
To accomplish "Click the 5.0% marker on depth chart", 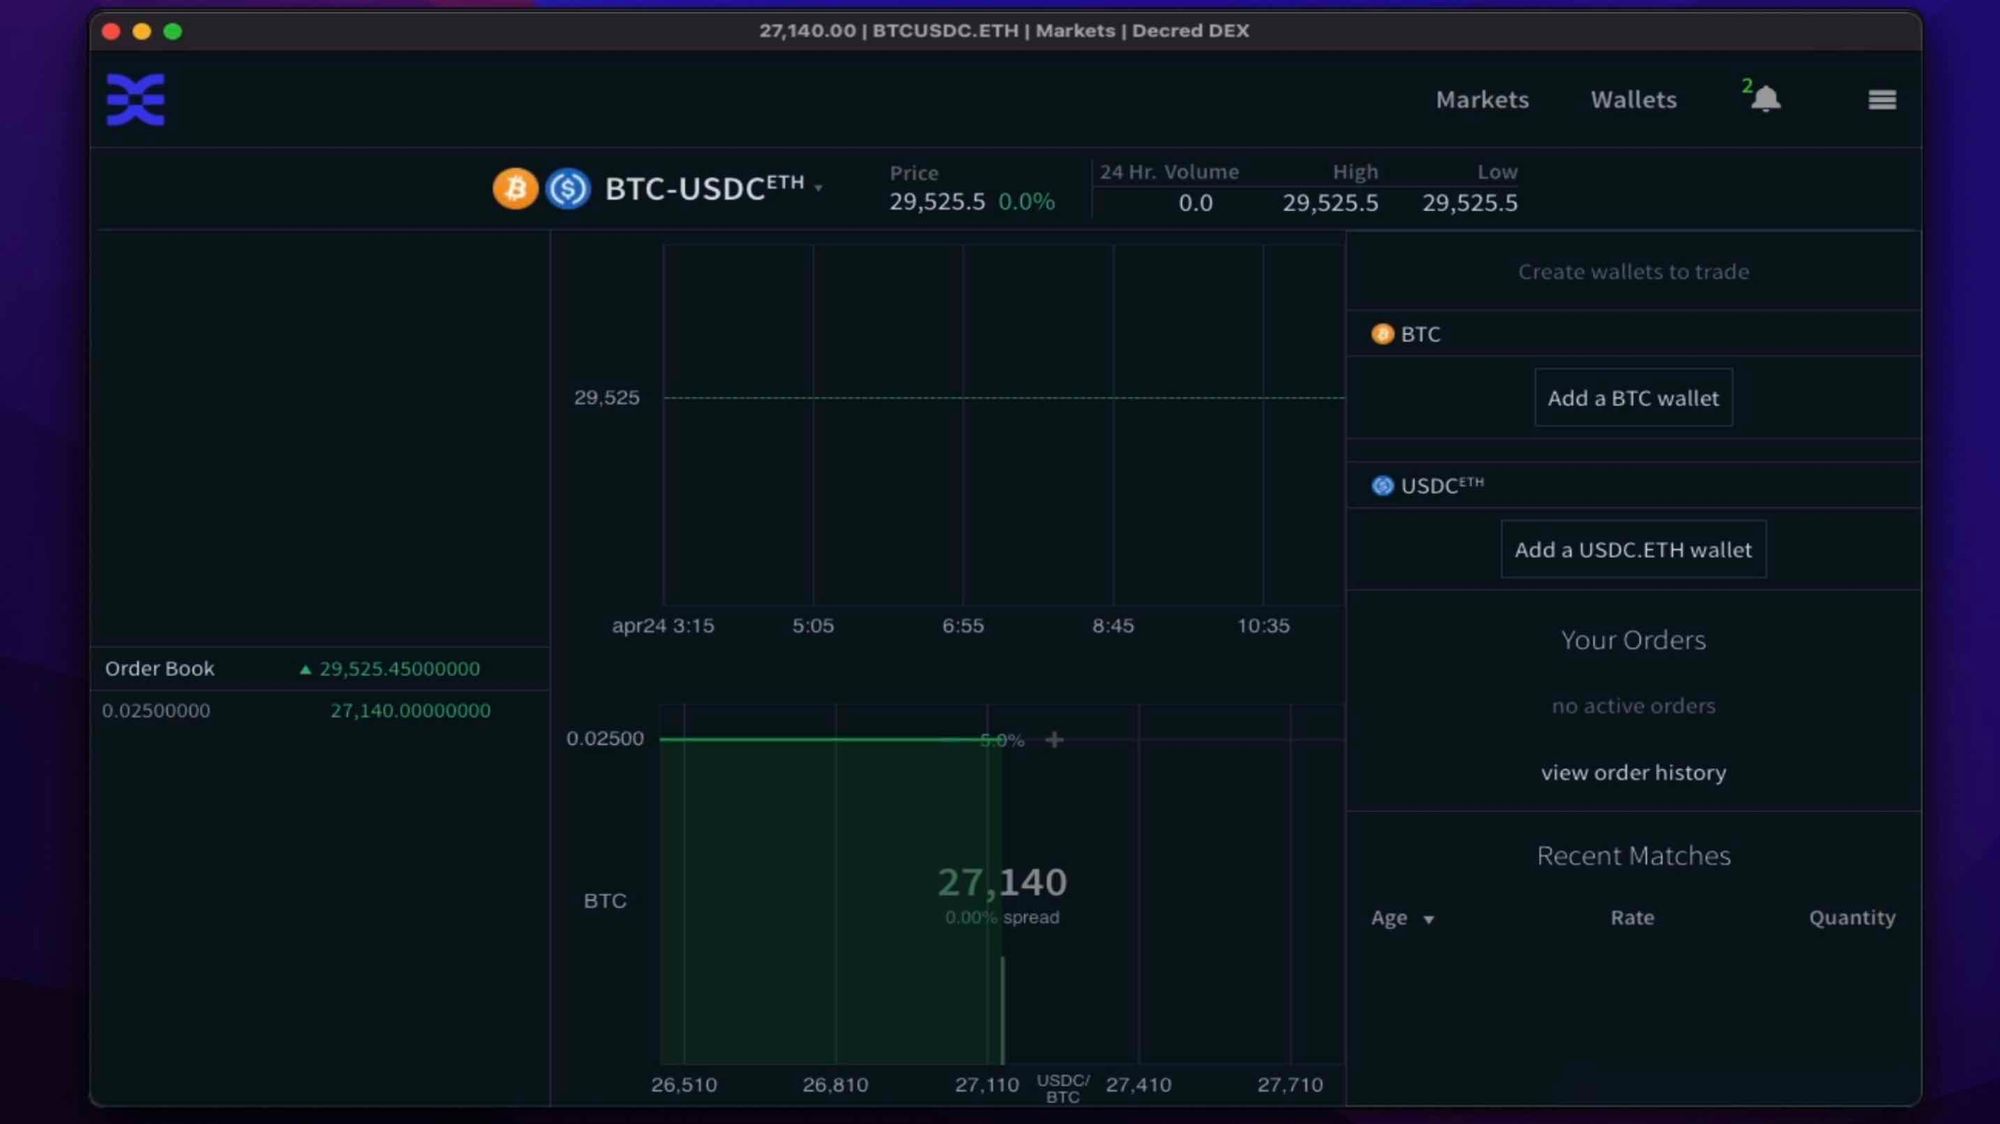I will click(1002, 741).
